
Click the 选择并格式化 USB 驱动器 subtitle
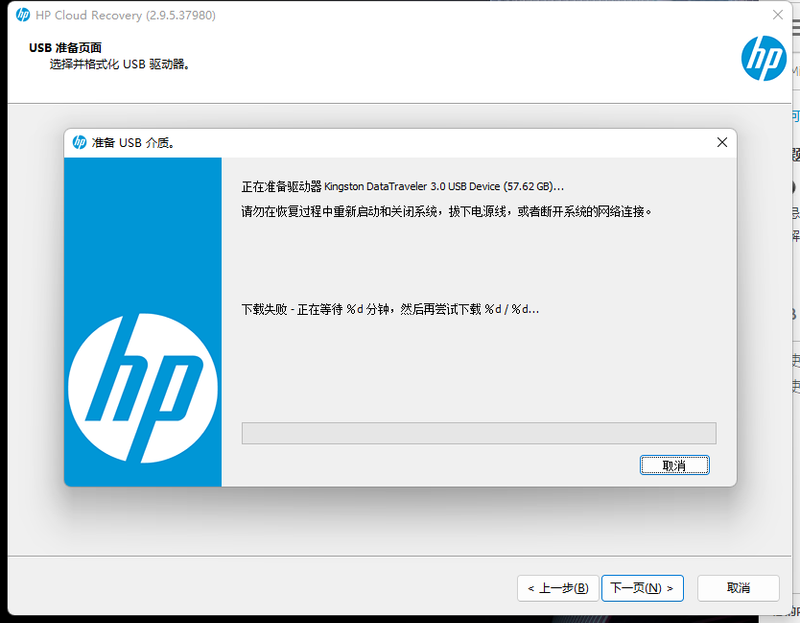click(x=120, y=65)
